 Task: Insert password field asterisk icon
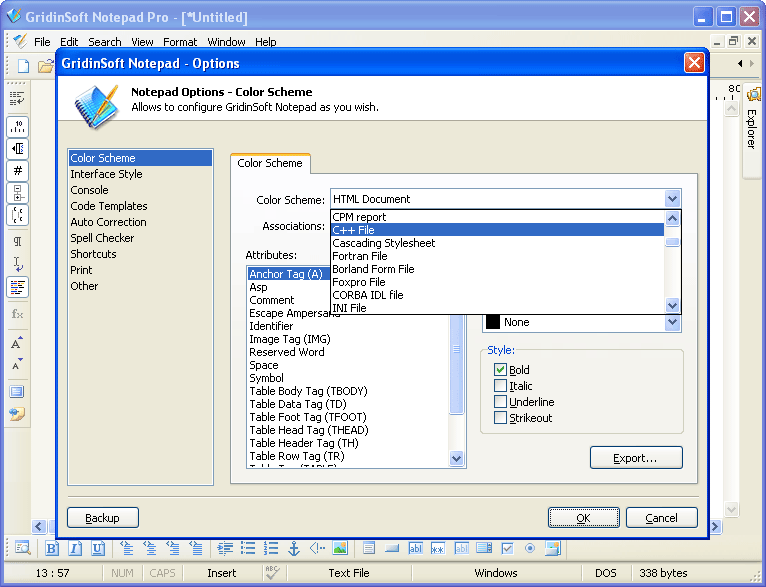pos(438,549)
